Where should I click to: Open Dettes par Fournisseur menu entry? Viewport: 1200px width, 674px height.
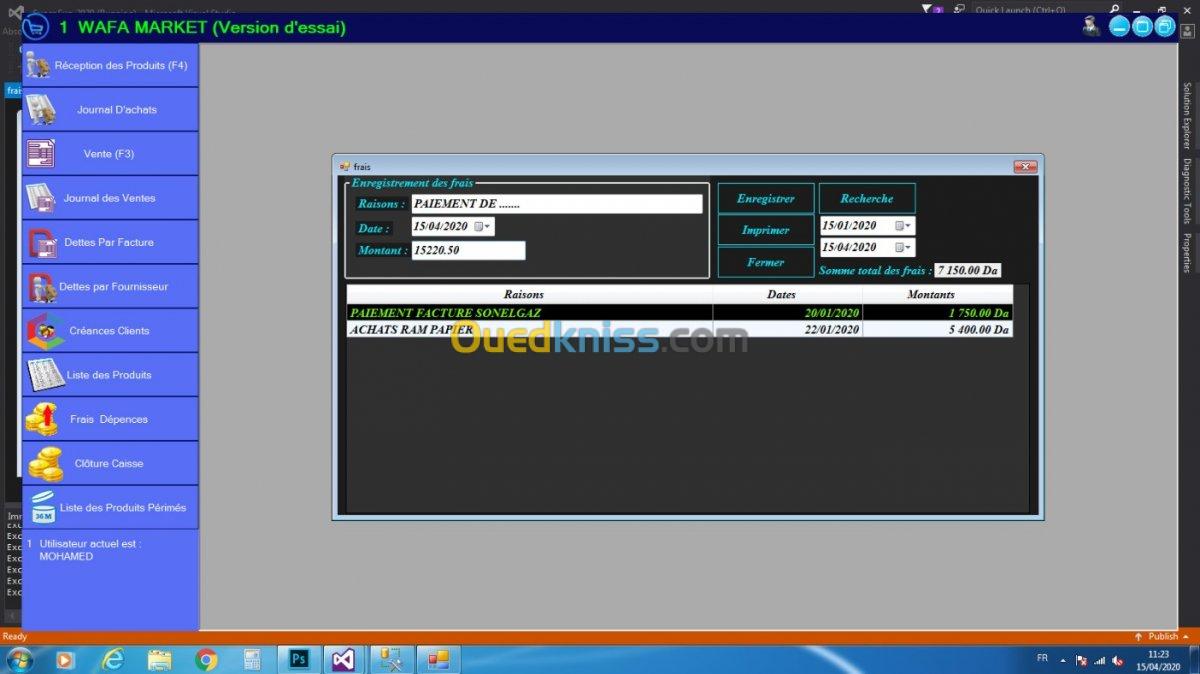pyautogui.click(x=110, y=287)
